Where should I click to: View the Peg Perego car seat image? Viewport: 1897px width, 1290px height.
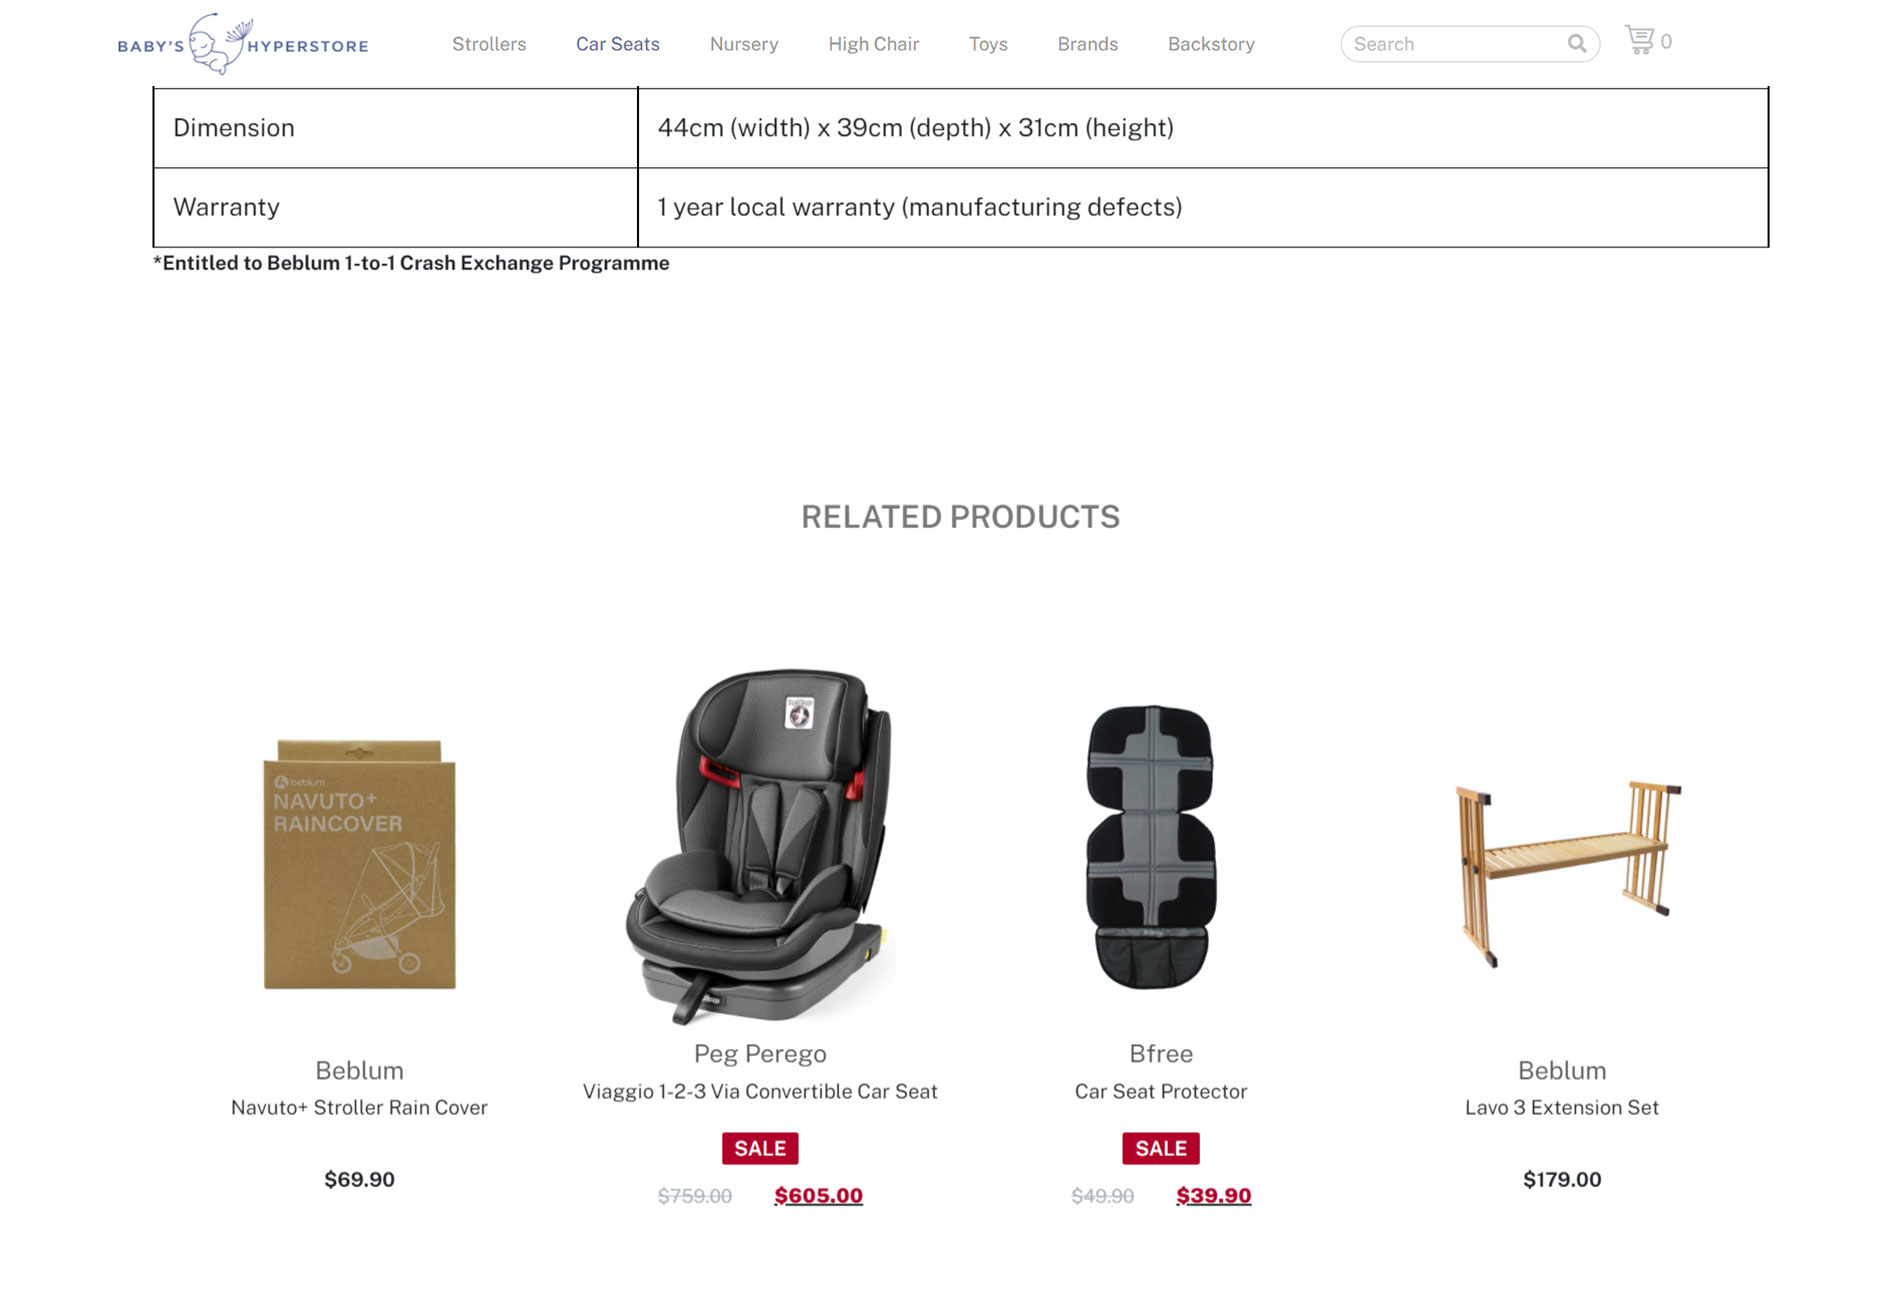tap(760, 846)
